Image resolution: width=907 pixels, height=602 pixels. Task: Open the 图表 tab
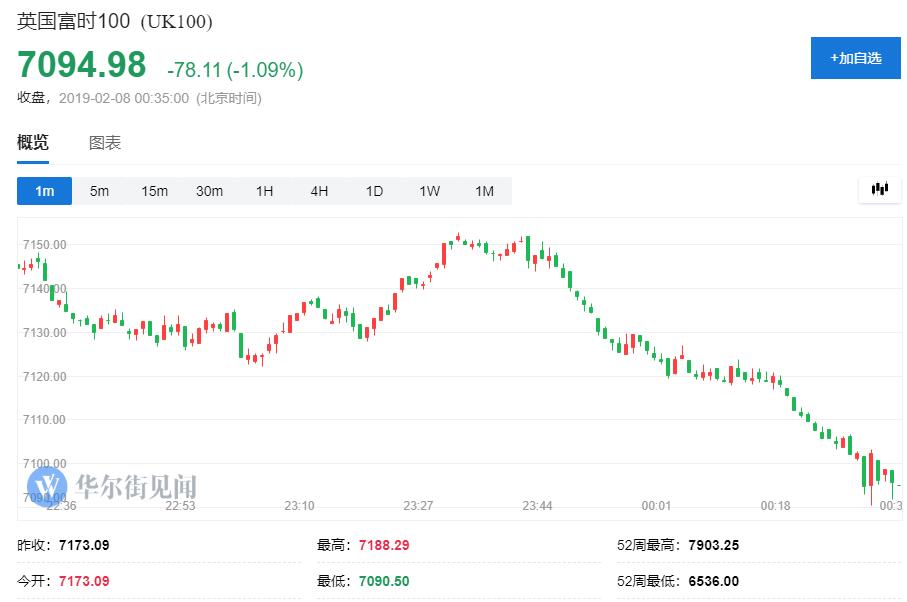pyautogui.click(x=105, y=143)
